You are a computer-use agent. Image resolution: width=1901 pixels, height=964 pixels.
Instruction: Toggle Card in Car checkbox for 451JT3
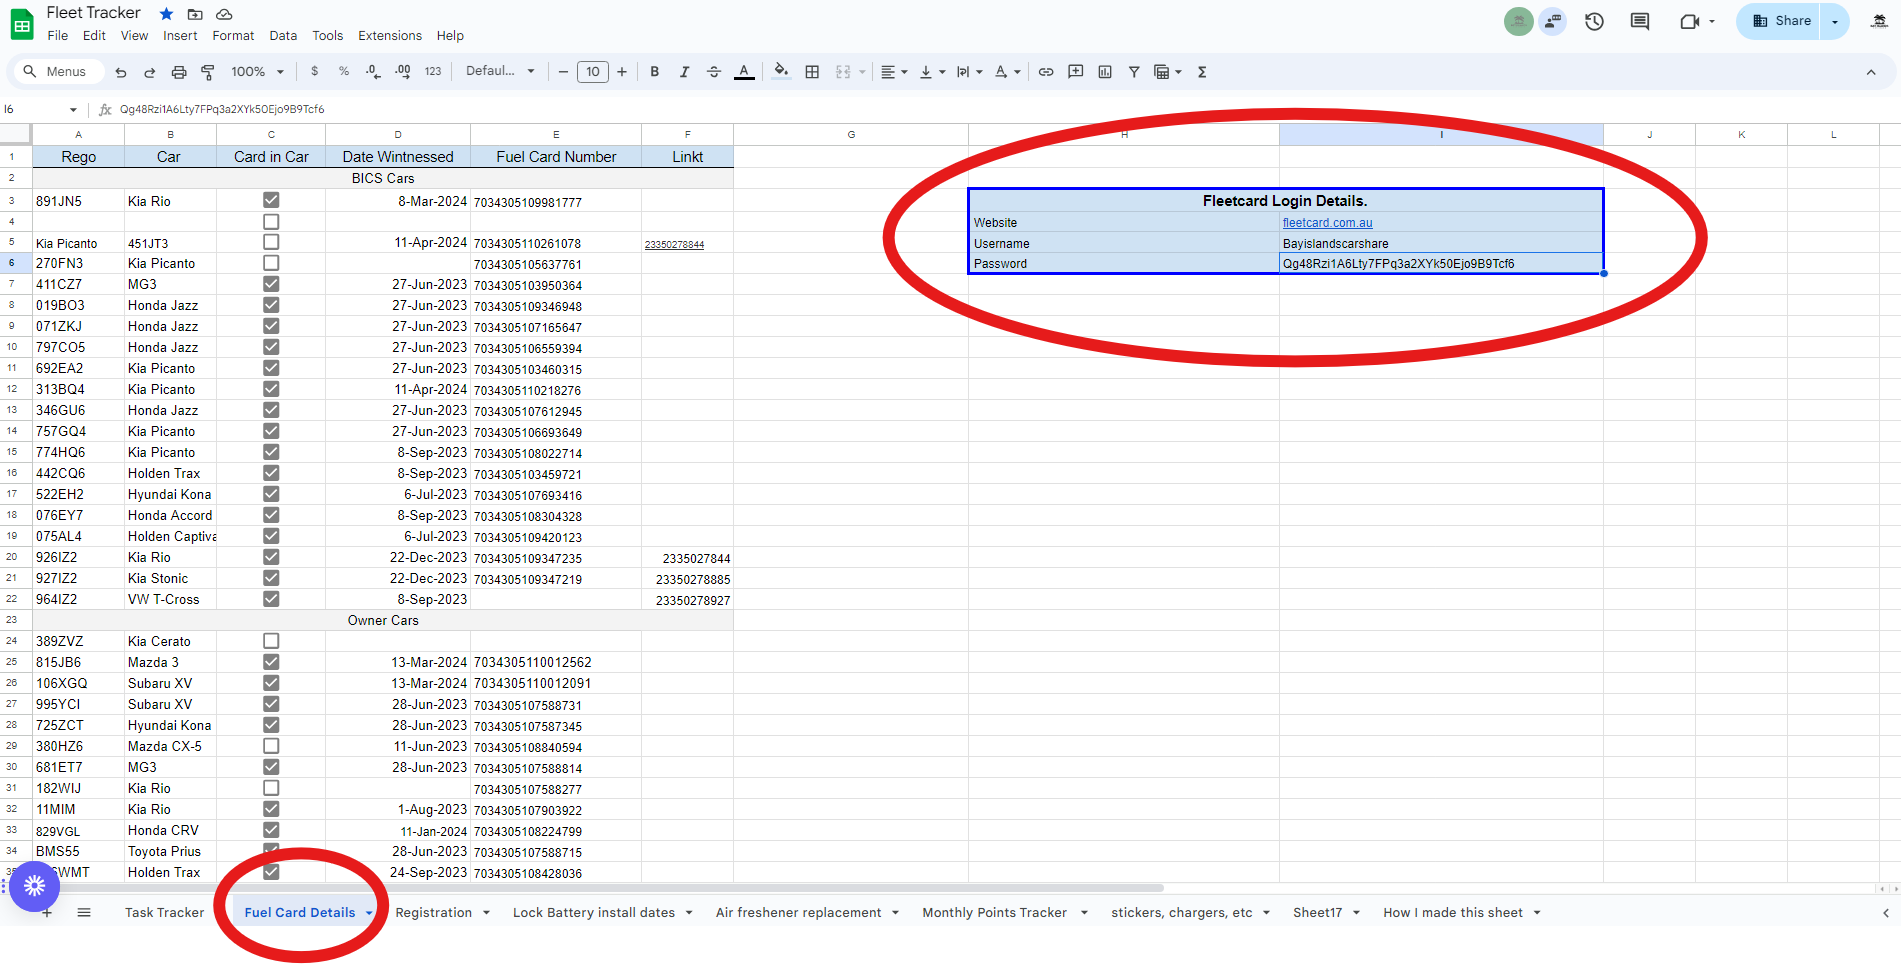[x=271, y=242]
